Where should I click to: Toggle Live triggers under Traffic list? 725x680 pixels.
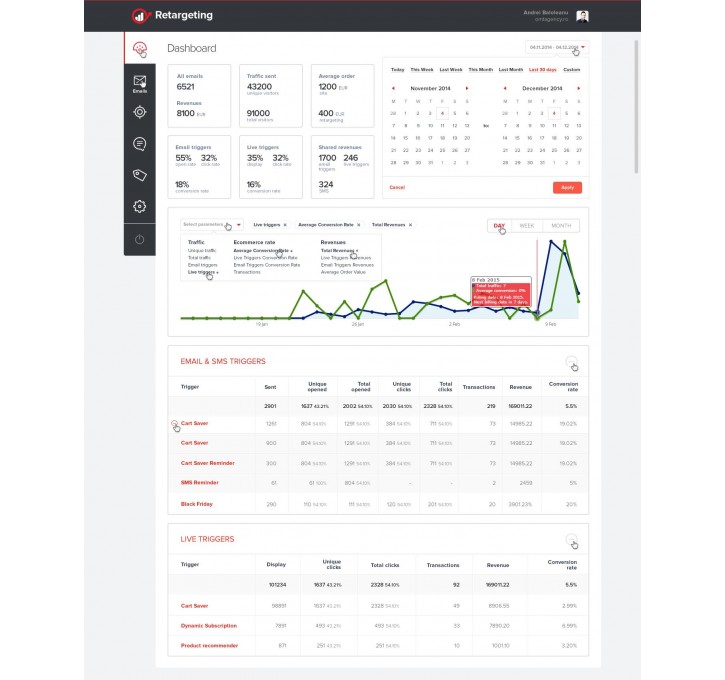203,272
